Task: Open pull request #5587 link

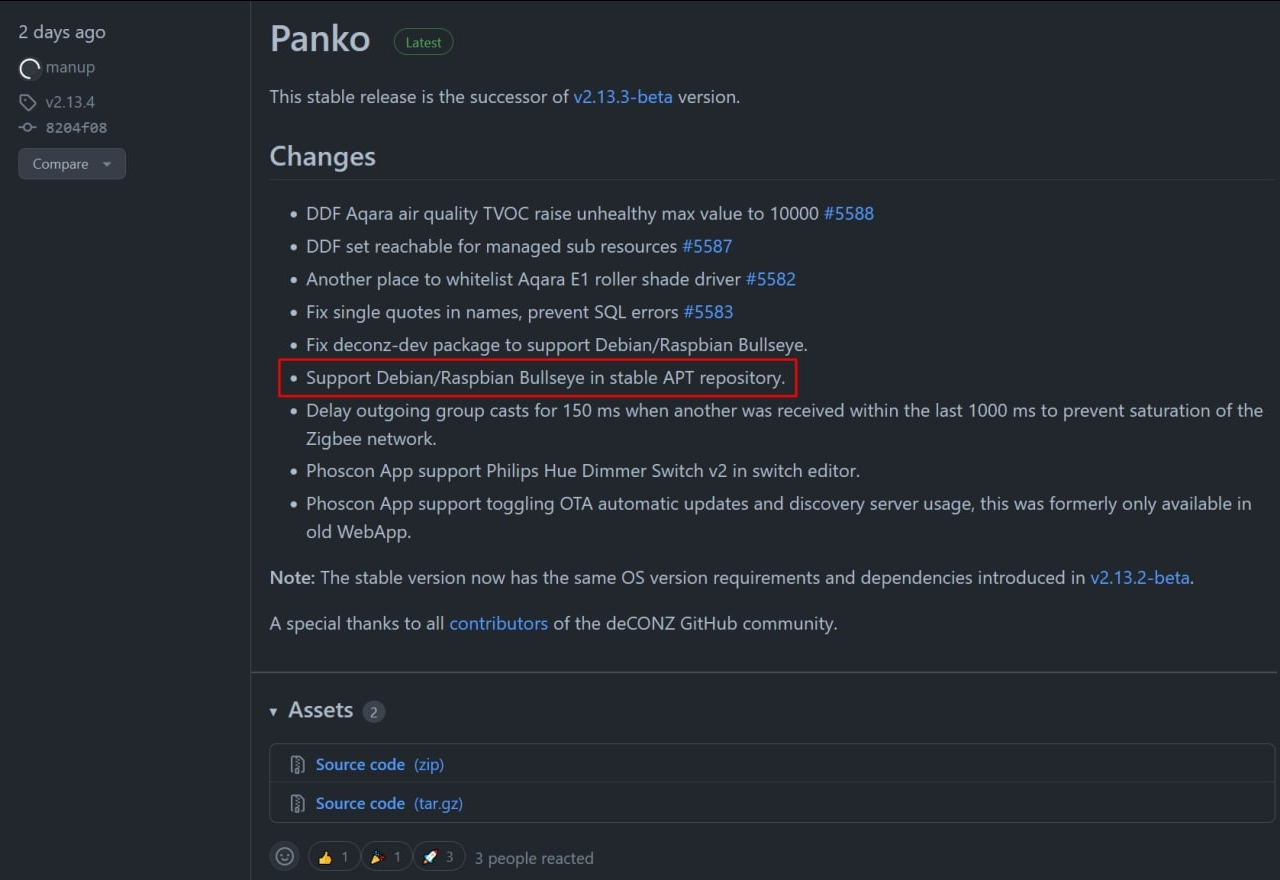Action: point(707,246)
